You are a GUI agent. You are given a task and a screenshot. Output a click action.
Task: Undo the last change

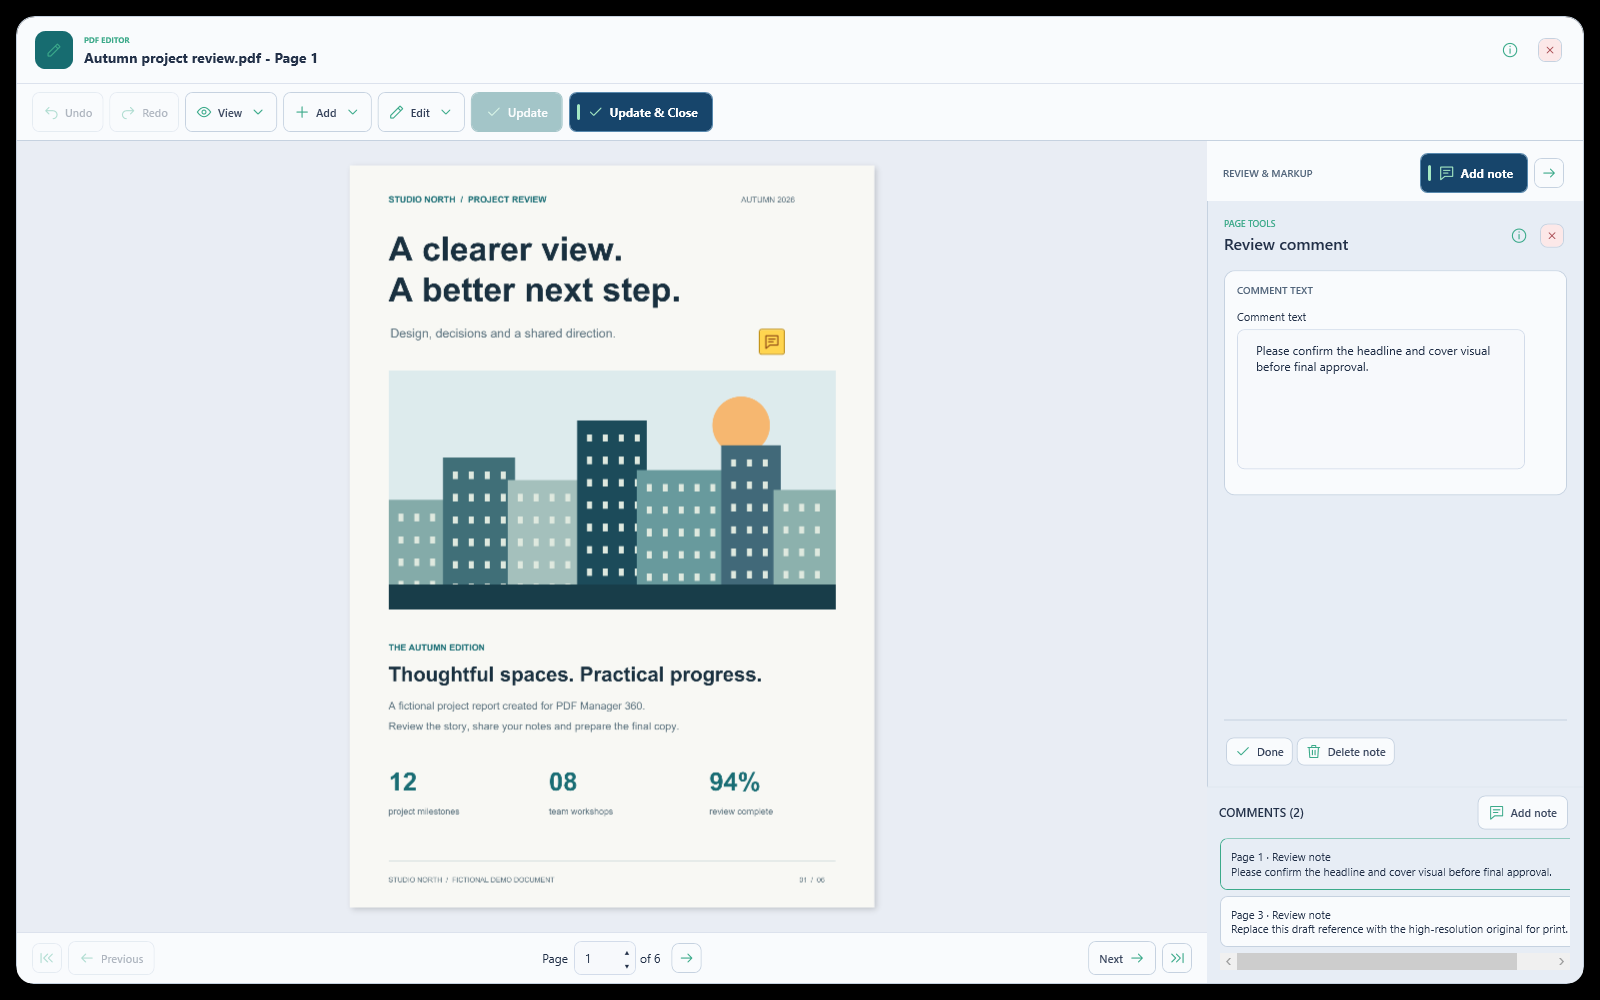point(68,113)
